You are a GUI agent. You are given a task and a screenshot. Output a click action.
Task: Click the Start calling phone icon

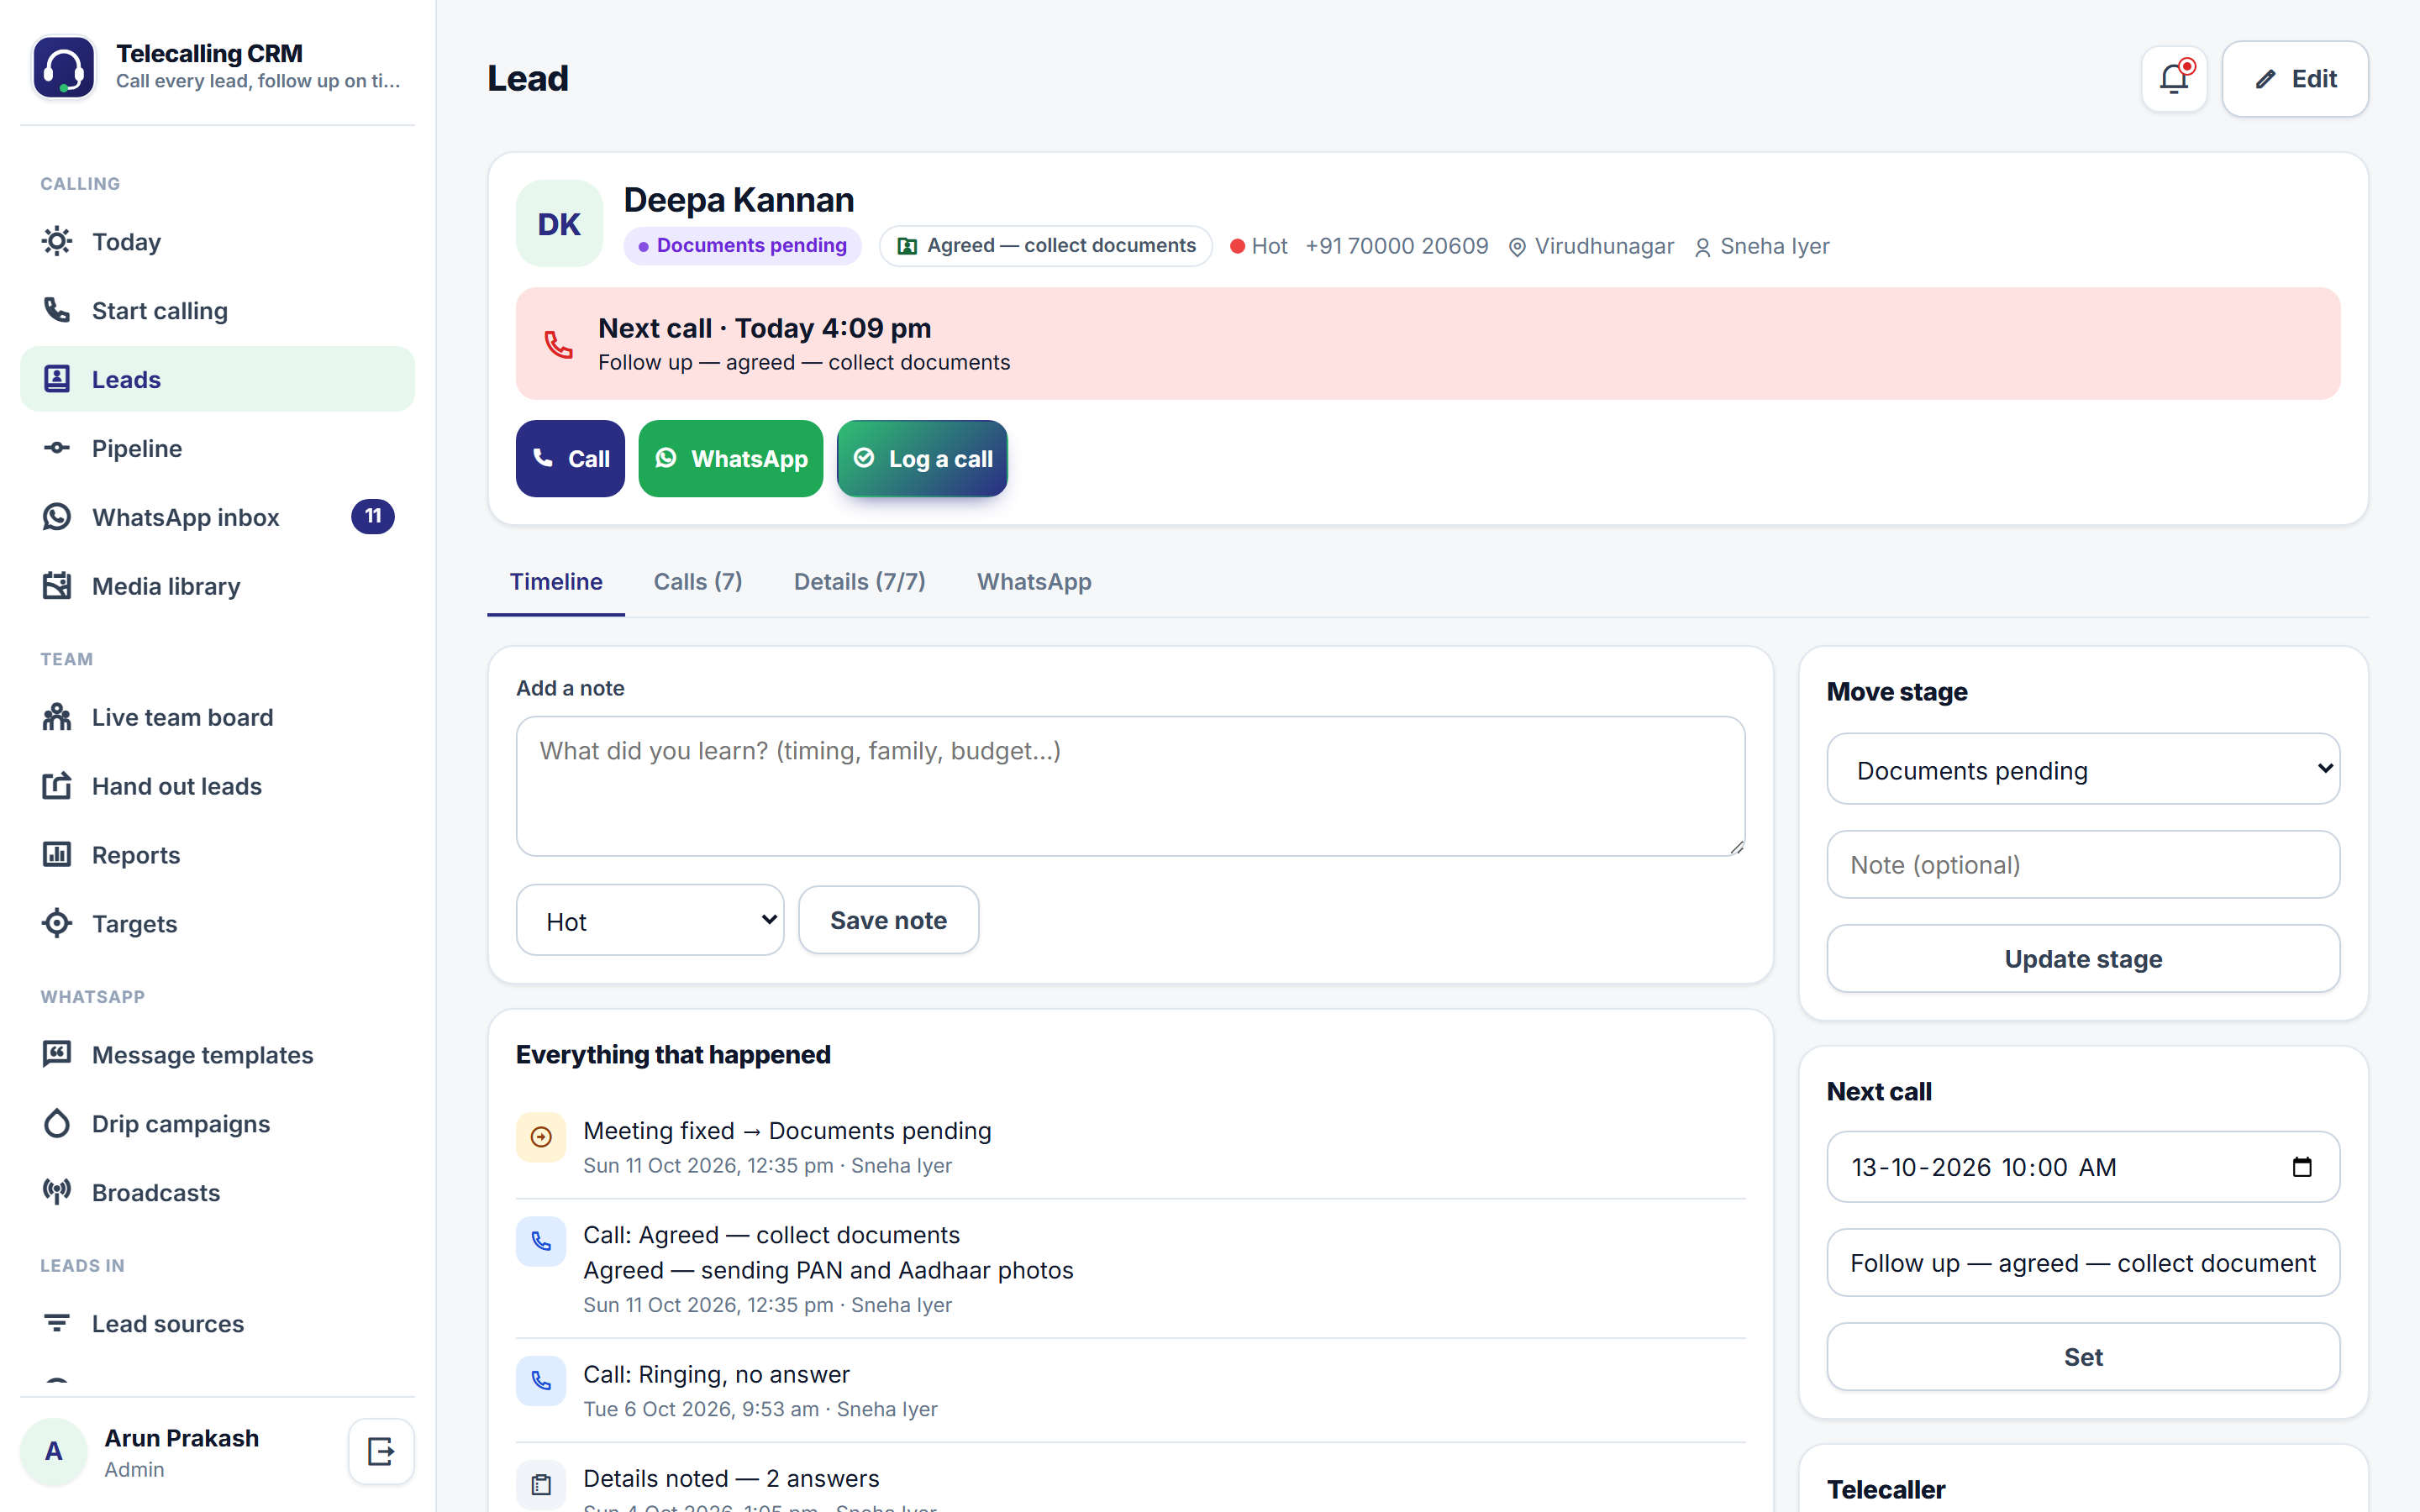click(57, 310)
